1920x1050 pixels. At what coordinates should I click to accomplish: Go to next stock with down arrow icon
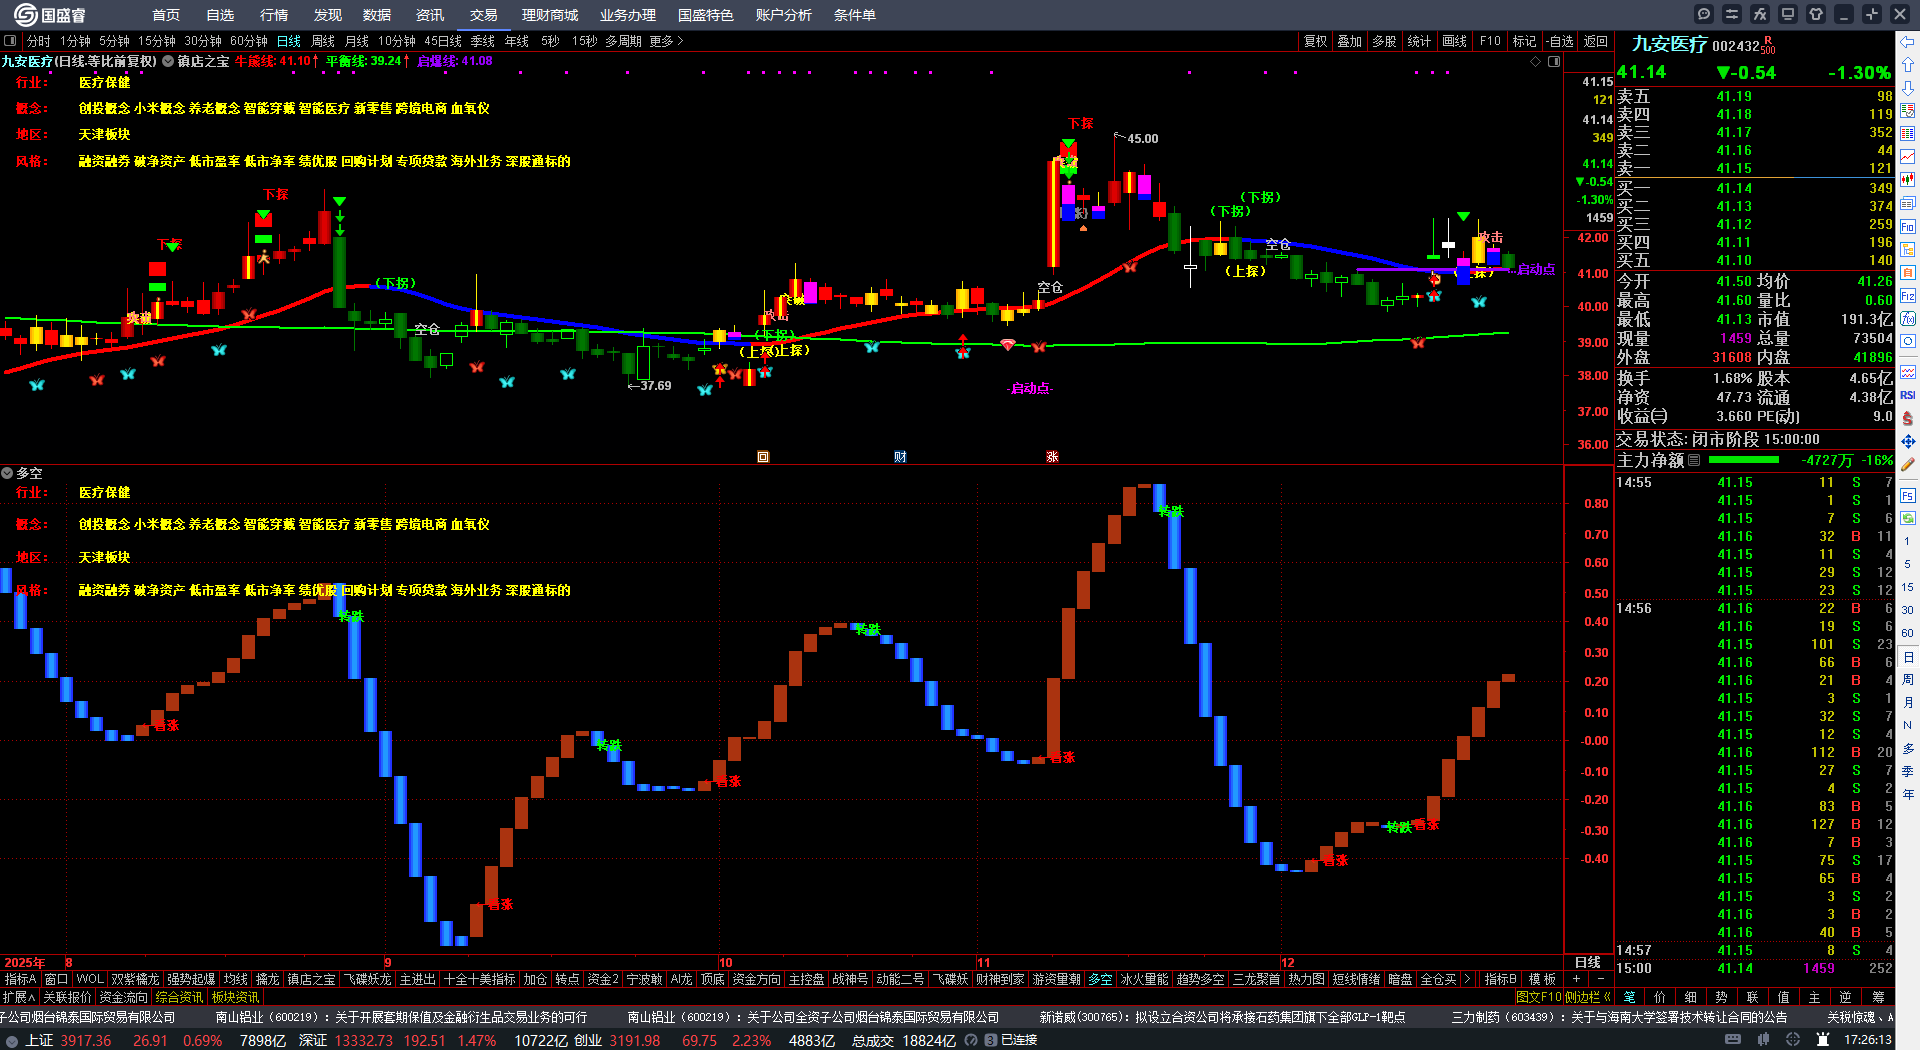click(1908, 88)
